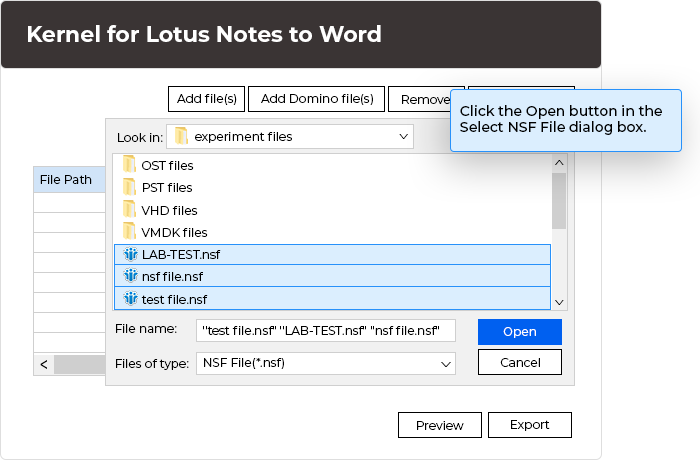Select the PST files folder name
Viewport: 700px width, 460px height.
167,188
